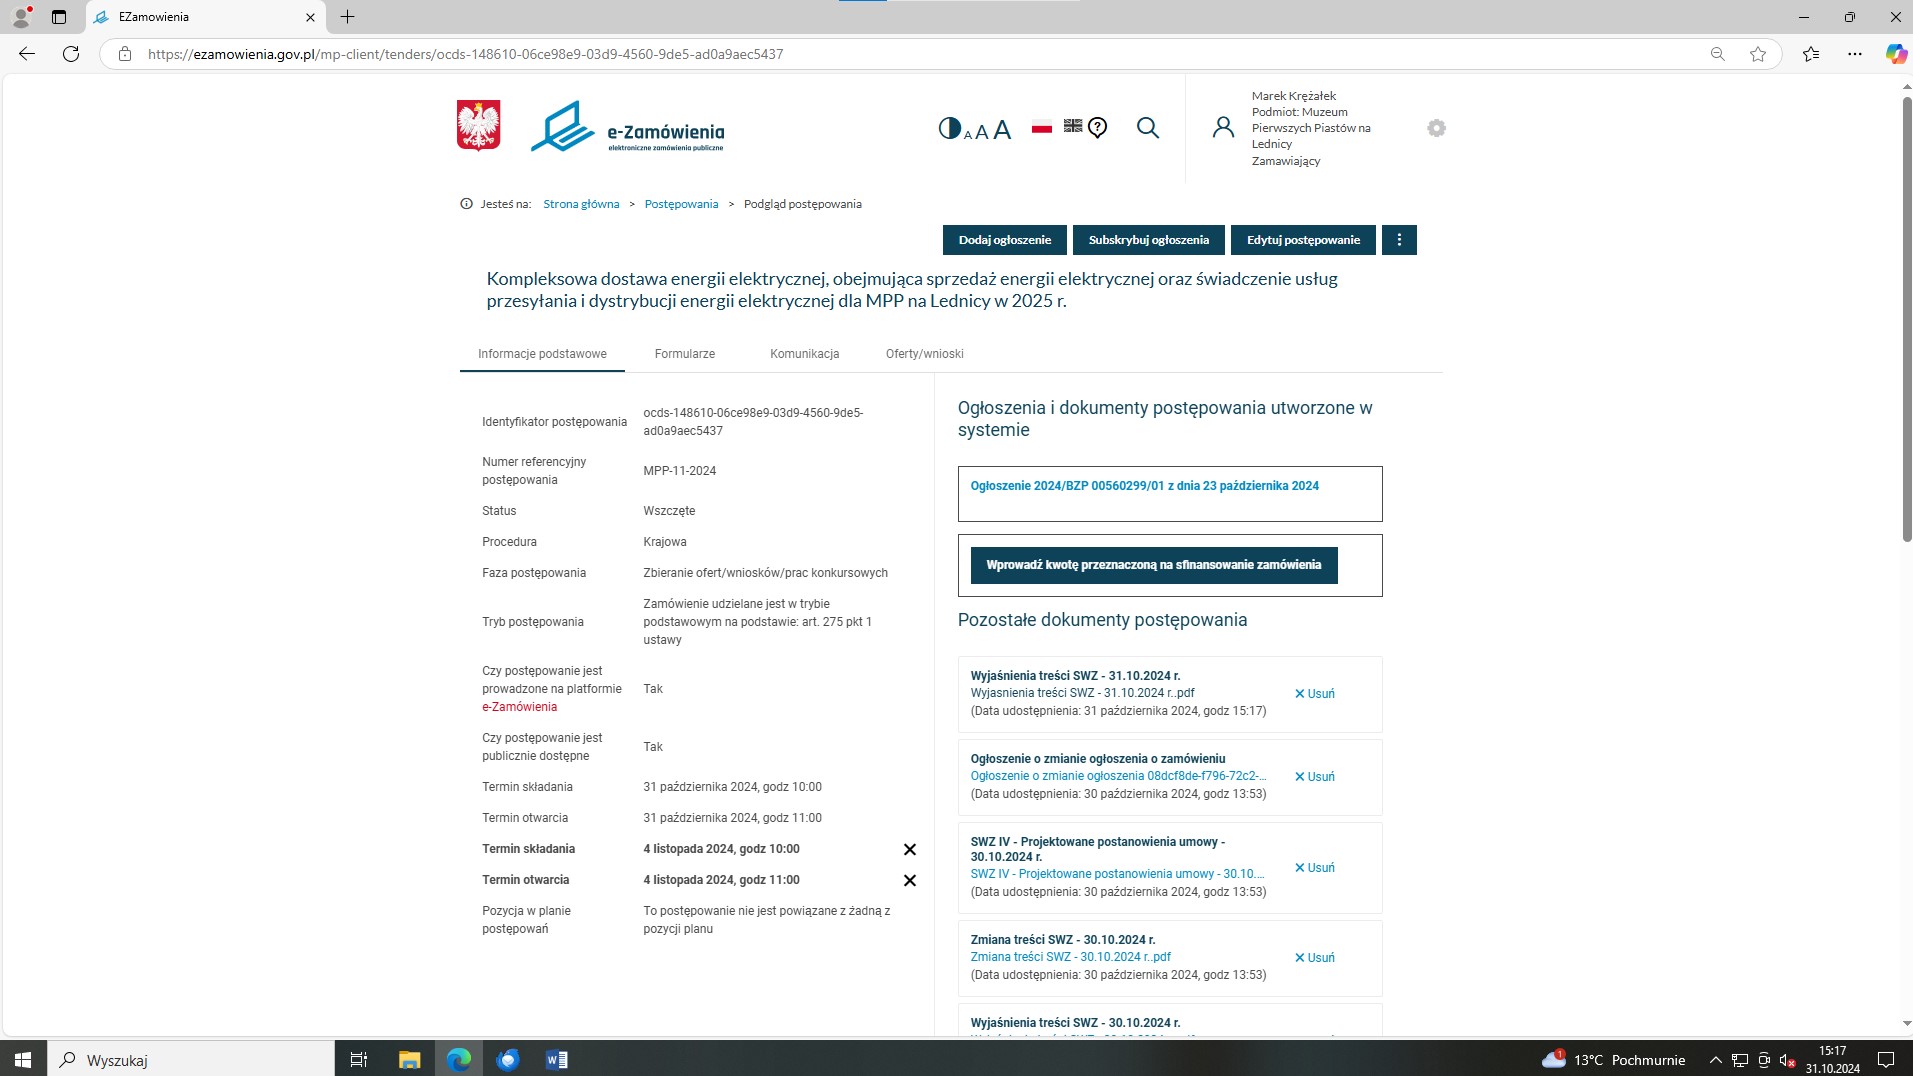The height and width of the screenshot is (1076, 1913).
Task: Open settings gear next to user name
Action: (1436, 128)
